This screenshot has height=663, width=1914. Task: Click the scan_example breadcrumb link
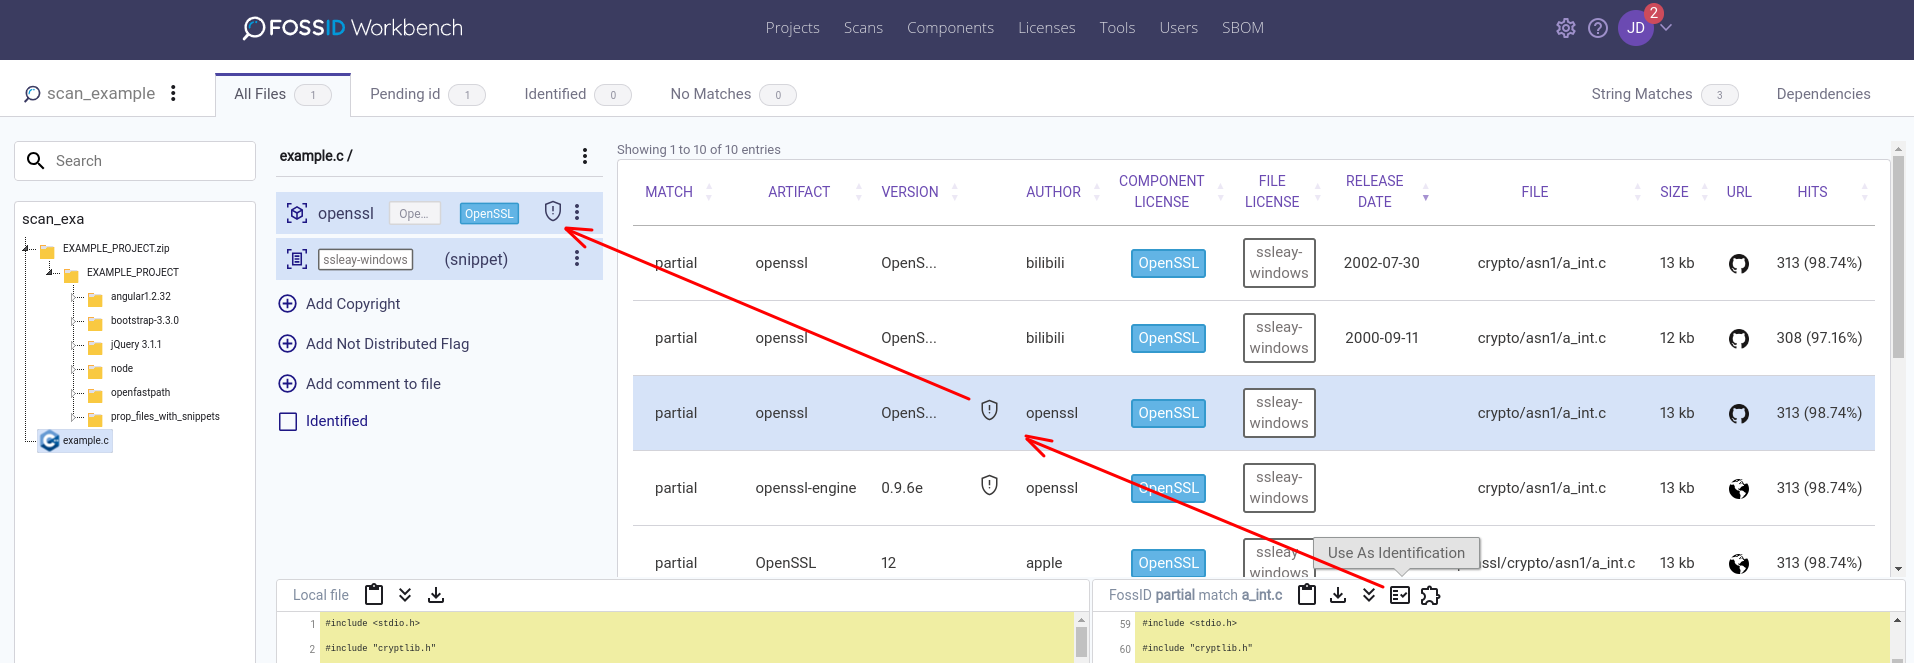101,93
